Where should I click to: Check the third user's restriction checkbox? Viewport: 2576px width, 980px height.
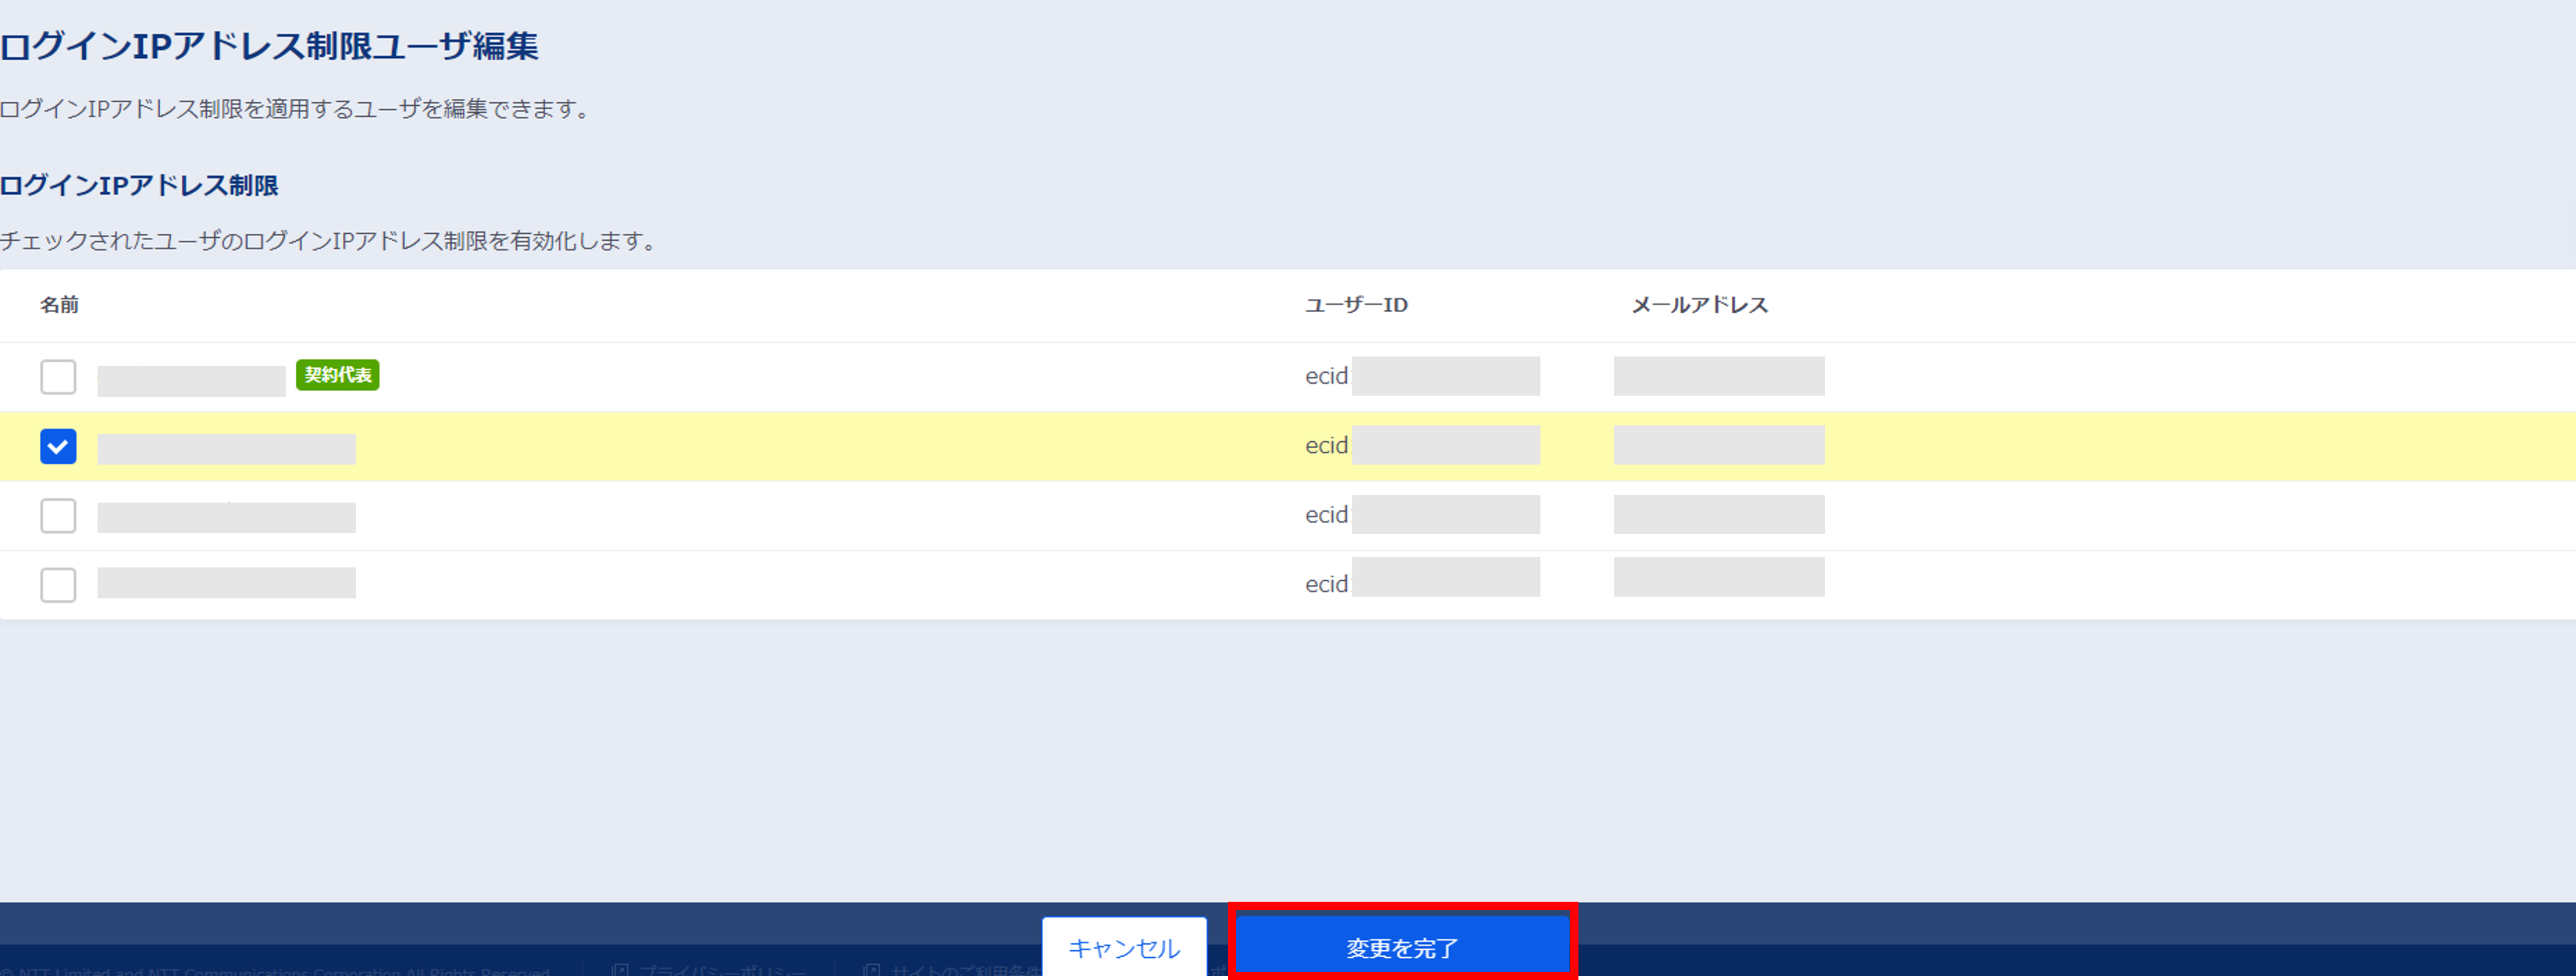[x=58, y=515]
